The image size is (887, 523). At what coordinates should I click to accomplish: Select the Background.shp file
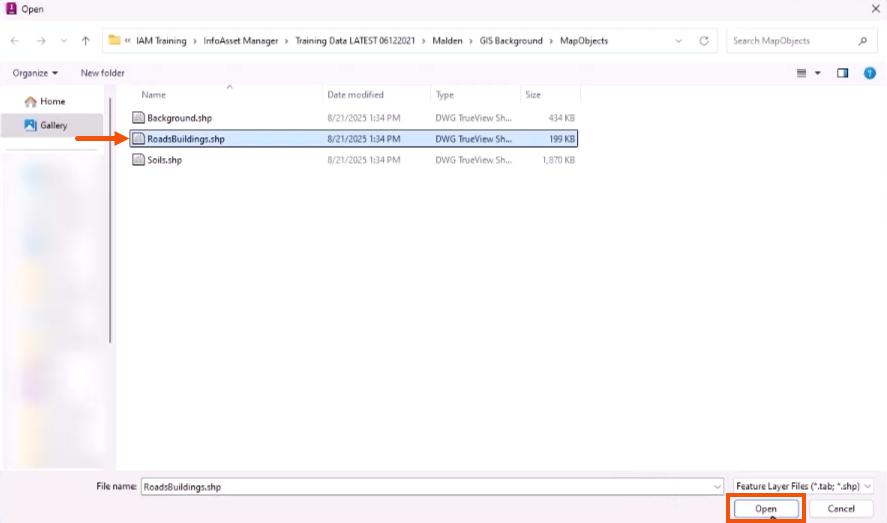point(354,118)
